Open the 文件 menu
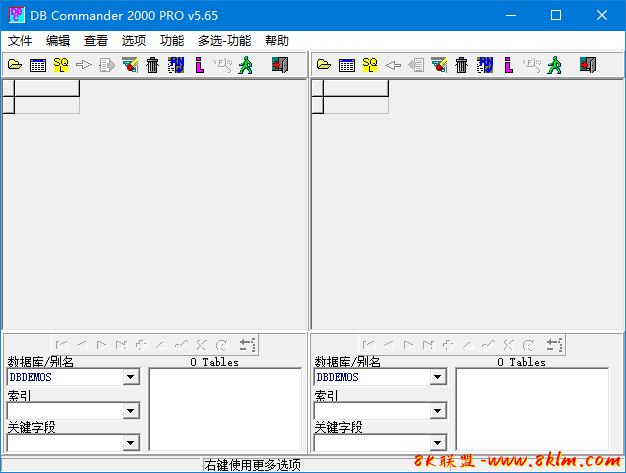Viewport: 626px width, 473px height. (20, 41)
